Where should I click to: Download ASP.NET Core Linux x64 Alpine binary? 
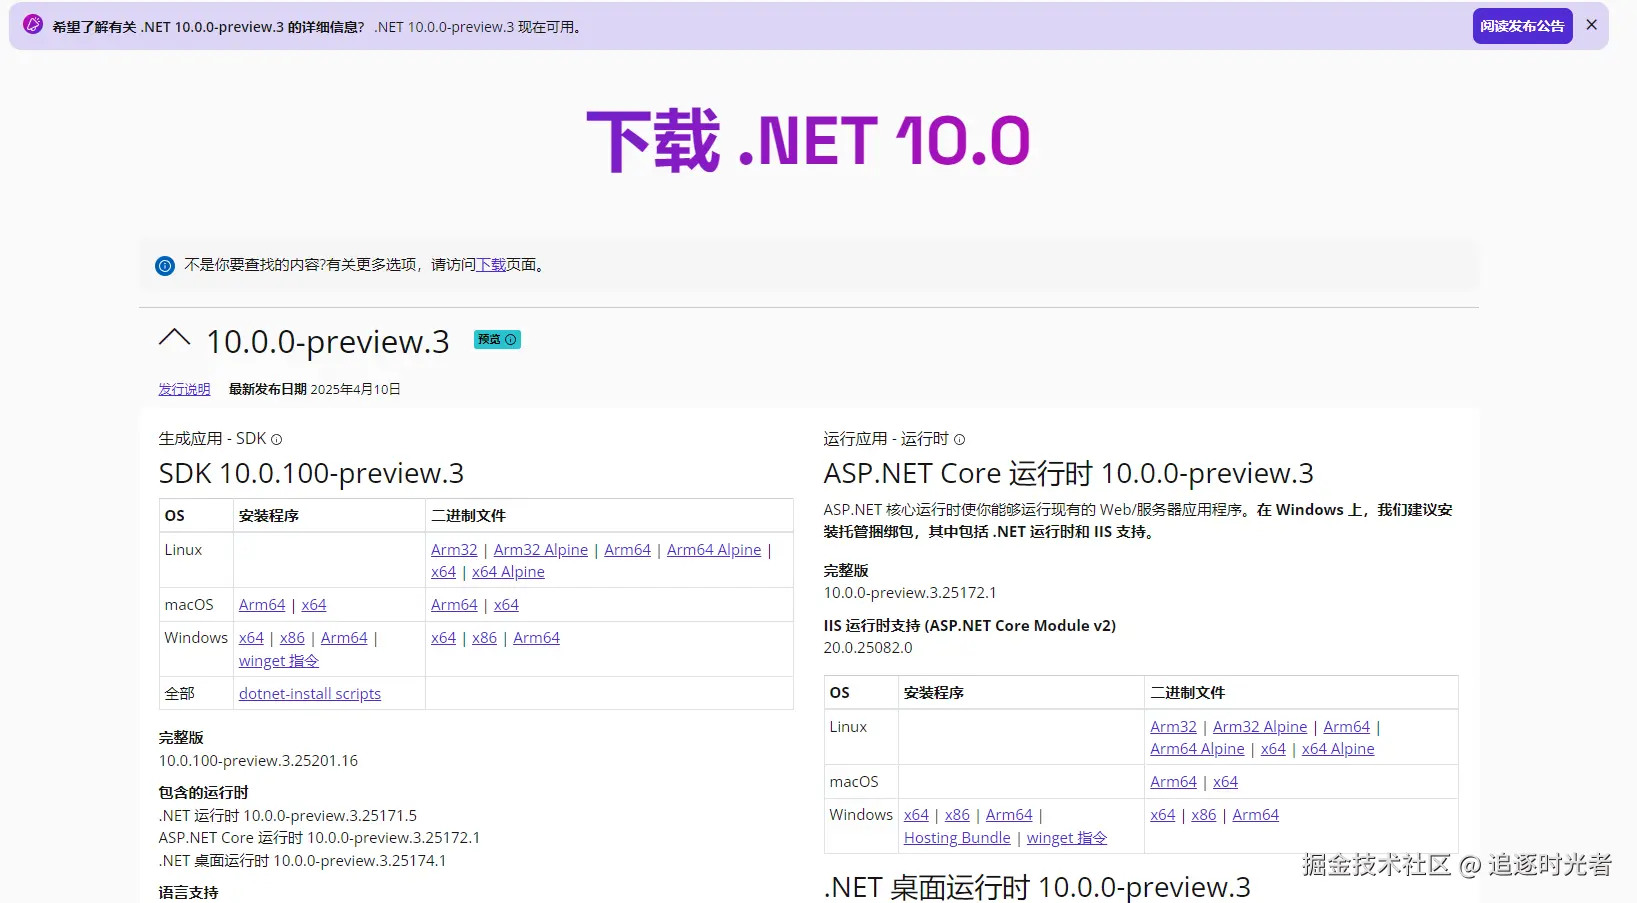click(x=1338, y=749)
